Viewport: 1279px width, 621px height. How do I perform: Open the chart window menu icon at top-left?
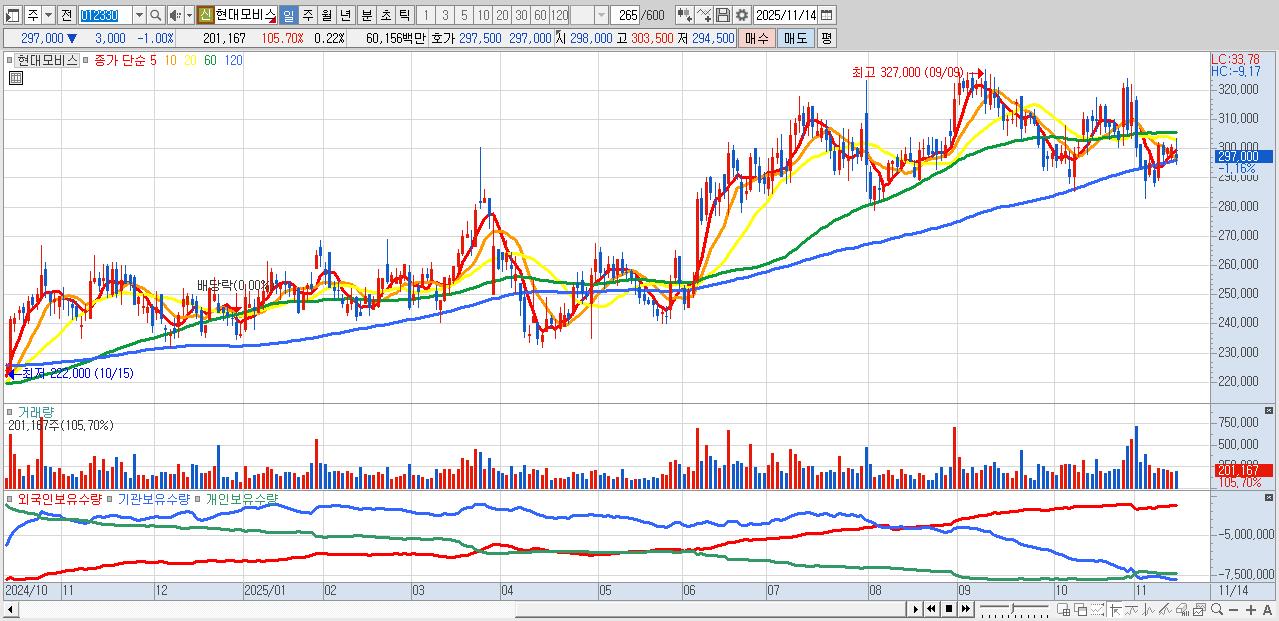(x=13, y=15)
